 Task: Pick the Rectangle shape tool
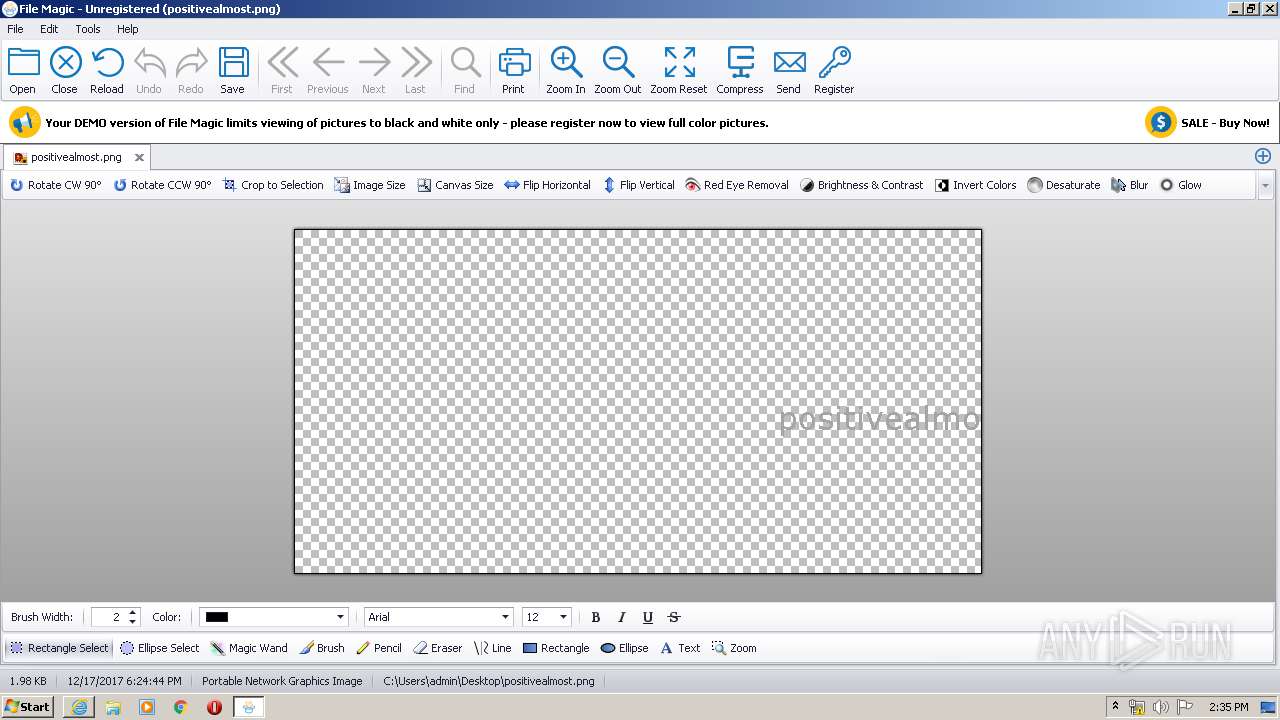click(x=556, y=648)
